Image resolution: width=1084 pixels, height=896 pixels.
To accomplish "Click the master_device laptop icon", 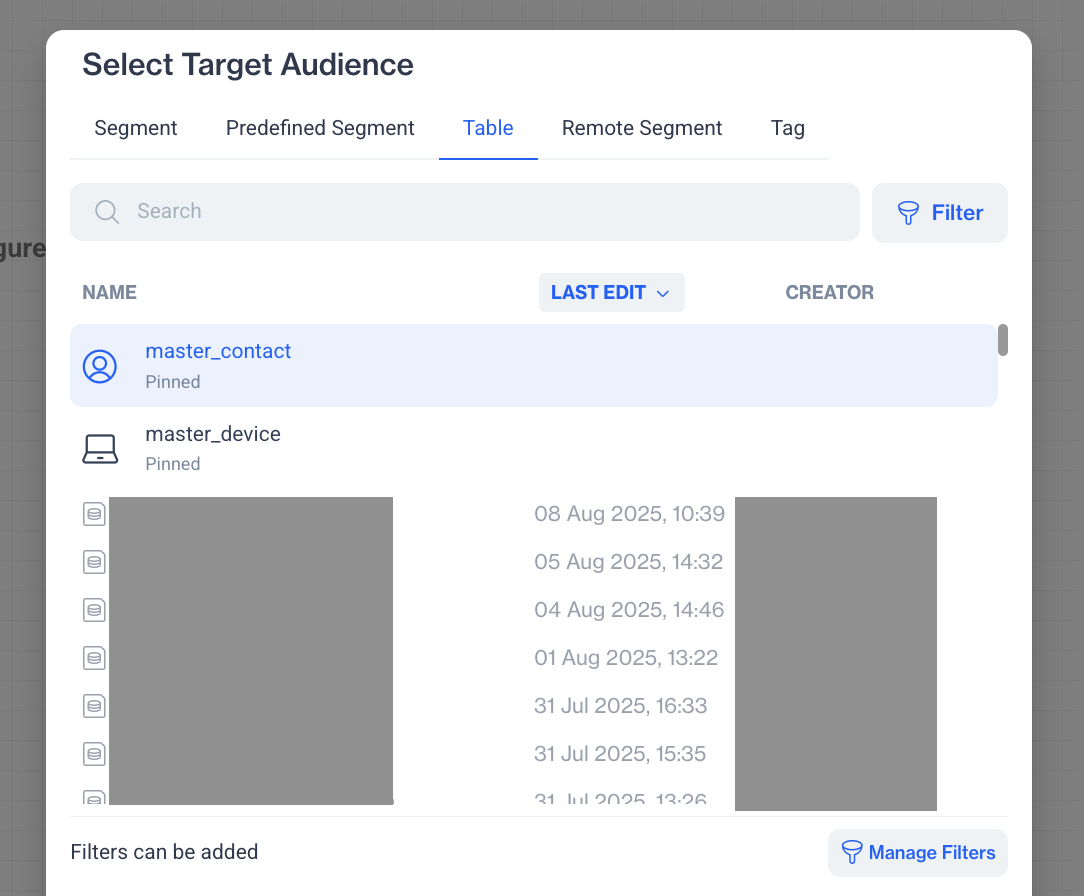I will pos(100,449).
